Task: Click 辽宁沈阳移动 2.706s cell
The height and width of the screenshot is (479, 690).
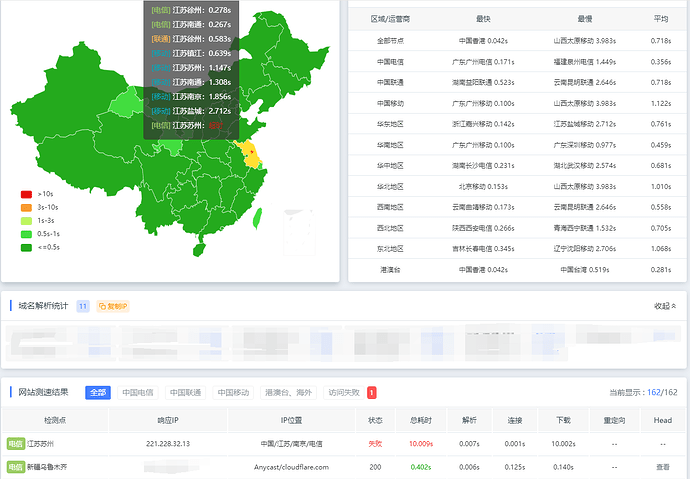Action: (584, 249)
